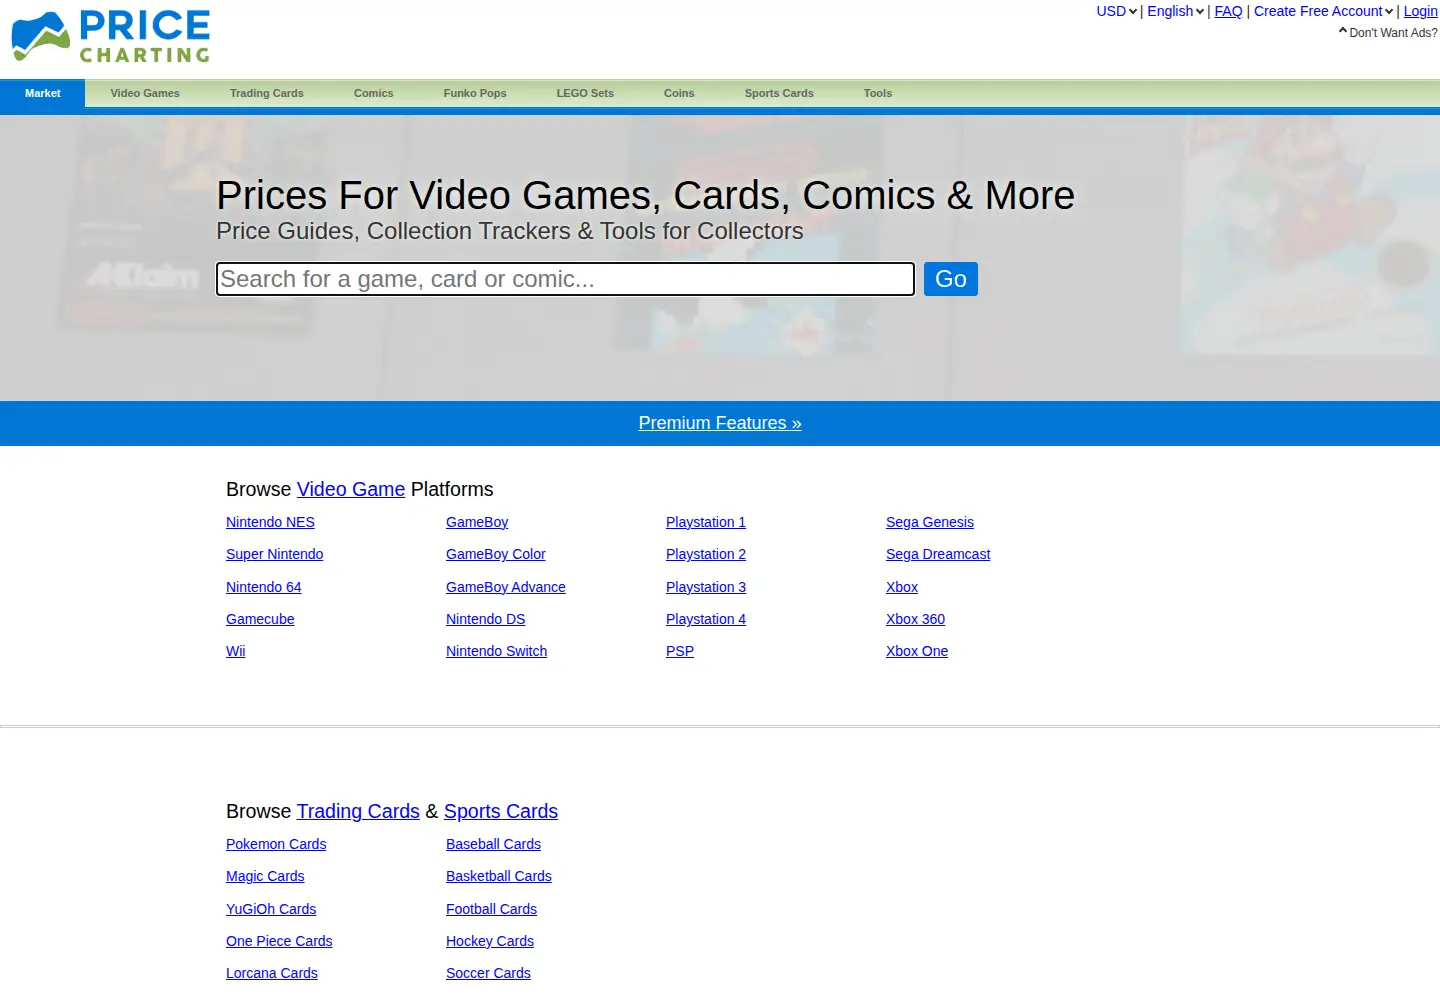Open the Sega Genesis link
1440x1000 pixels.
pyautogui.click(x=930, y=522)
